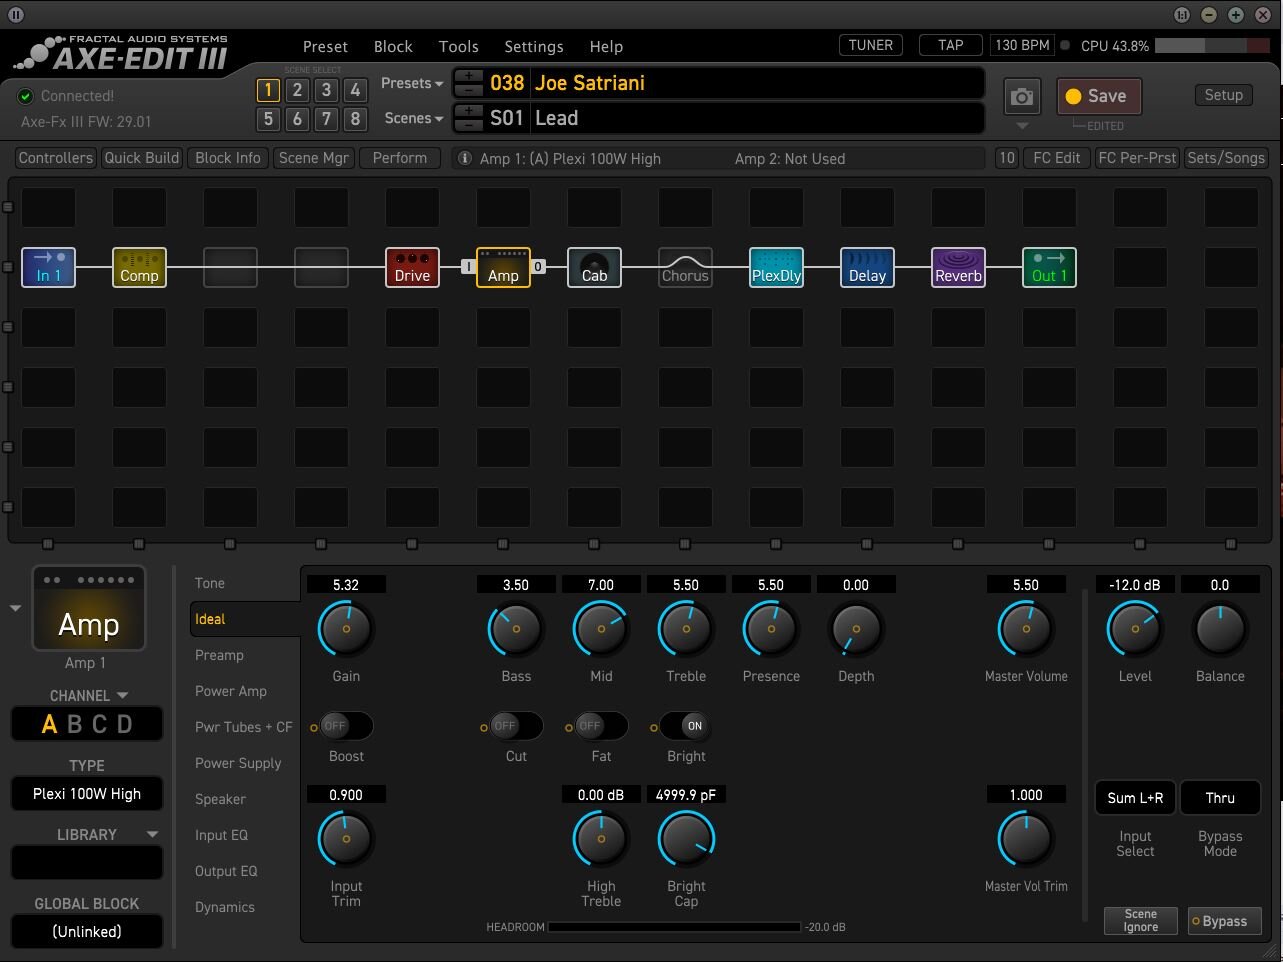The image size is (1283, 962).
Task: Select scene 3
Action: pyautogui.click(x=326, y=90)
